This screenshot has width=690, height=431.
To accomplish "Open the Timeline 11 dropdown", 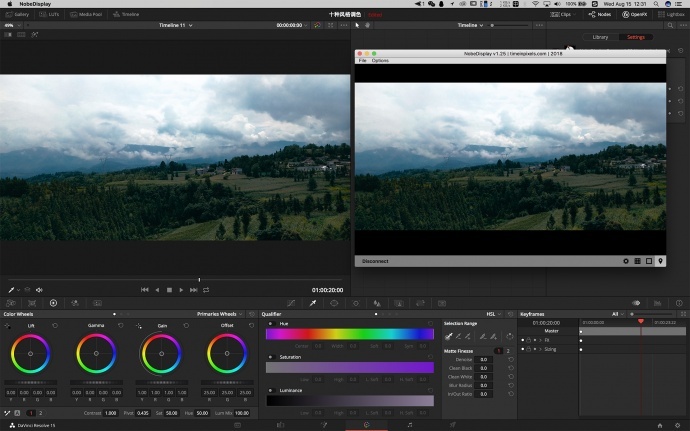I will pos(176,25).
